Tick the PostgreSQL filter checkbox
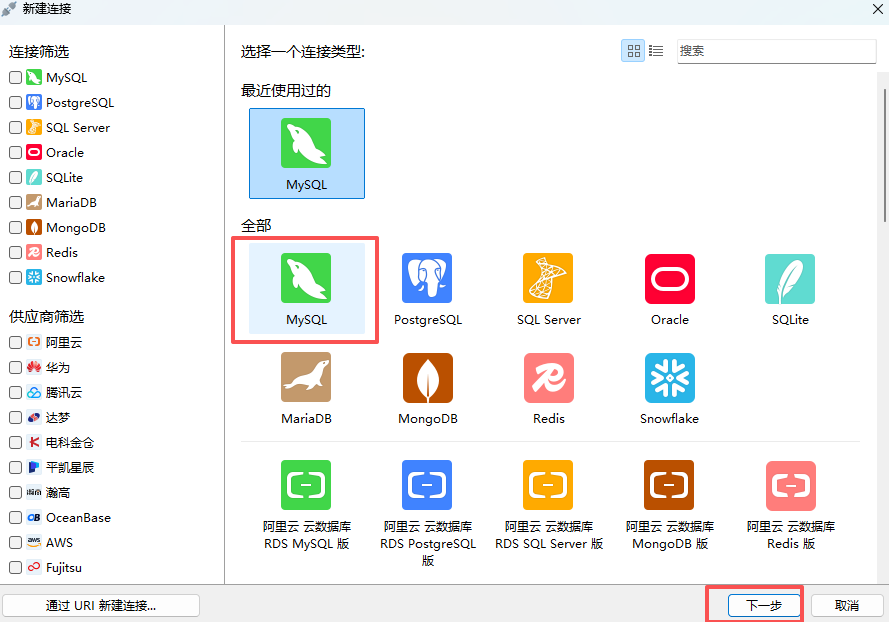 click(15, 103)
